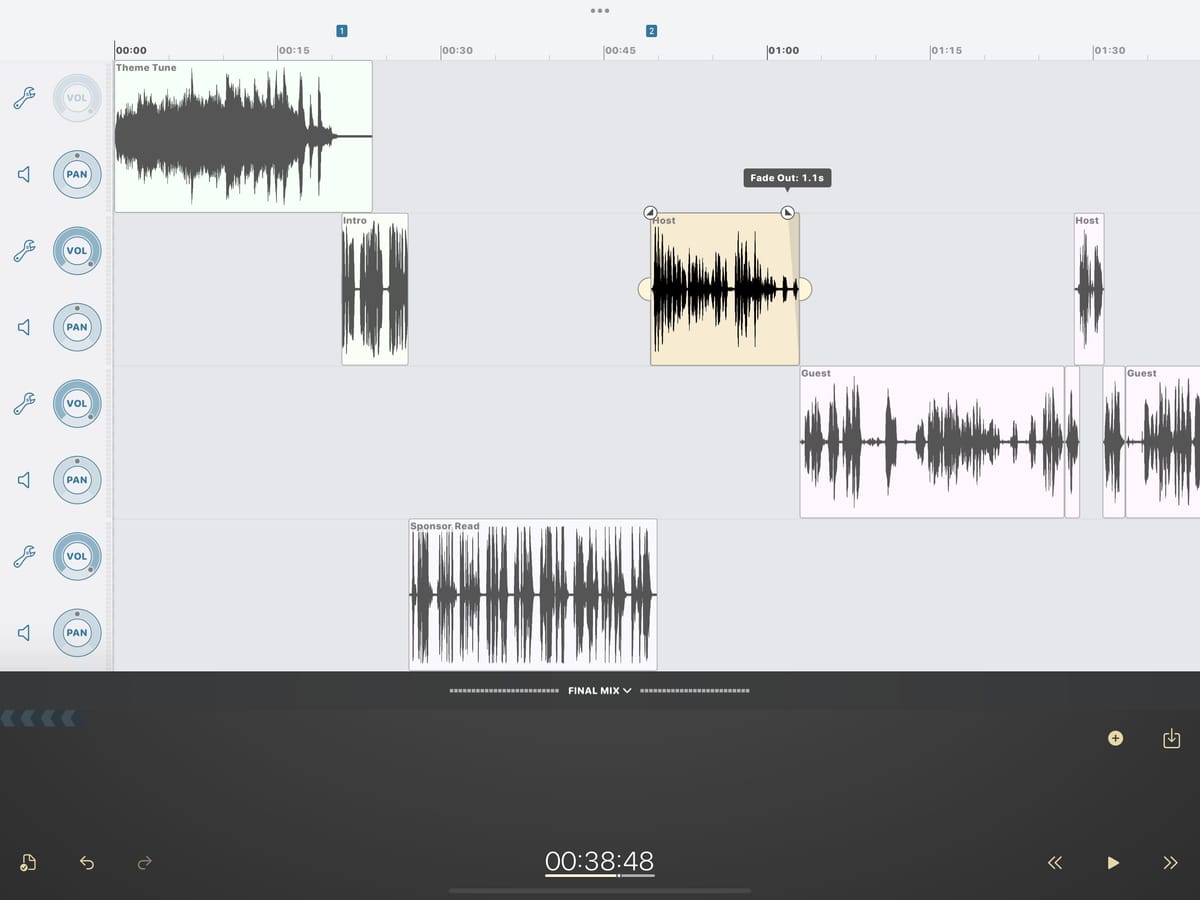Click the fade-in handle on the Host clip
1200x900 pixels.
coord(650,212)
